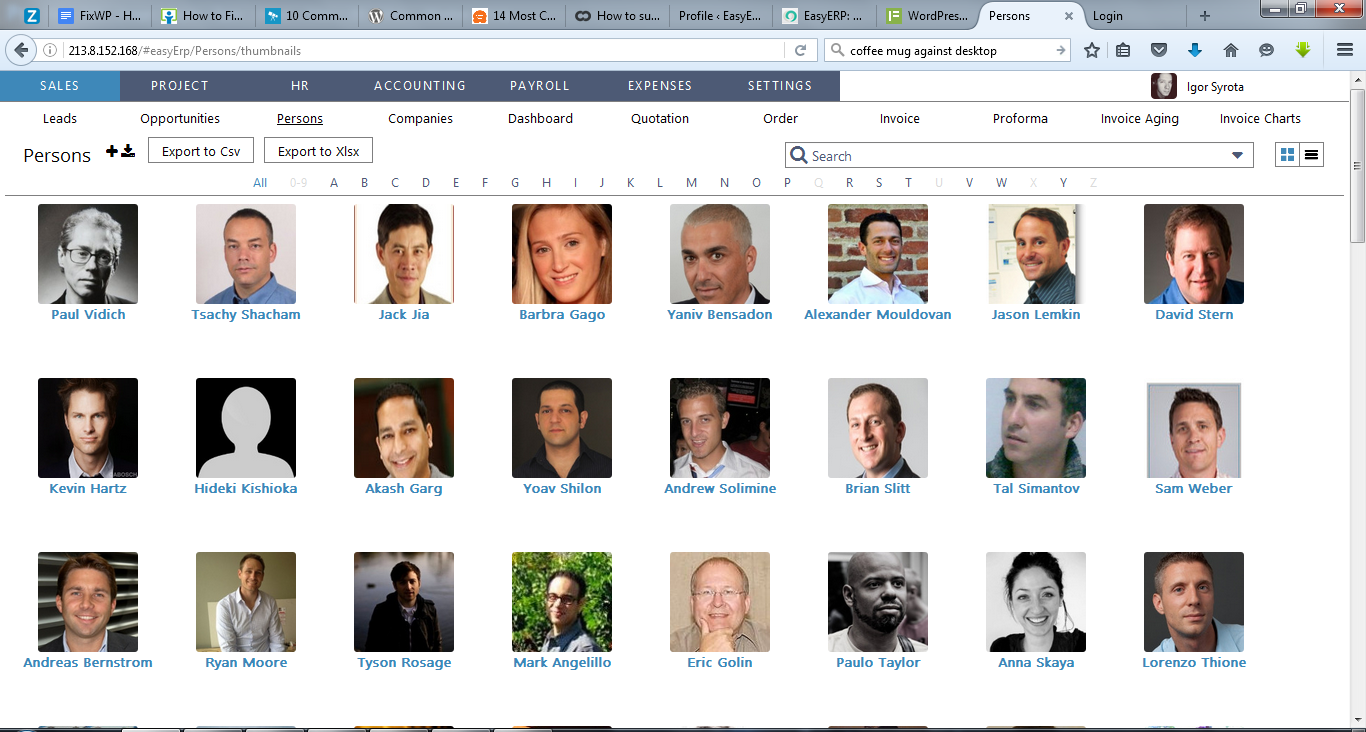Click the smiley face toolbar icon
The height and width of the screenshot is (732, 1366).
(1266, 50)
